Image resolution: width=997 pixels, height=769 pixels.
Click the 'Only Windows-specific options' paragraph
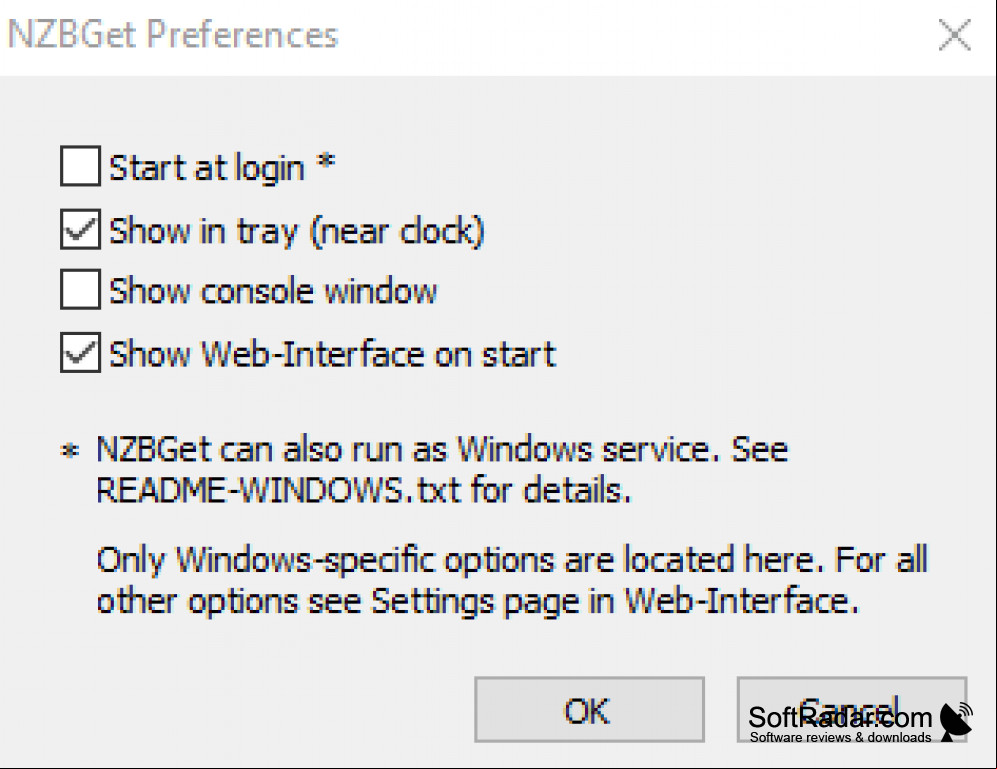512,580
